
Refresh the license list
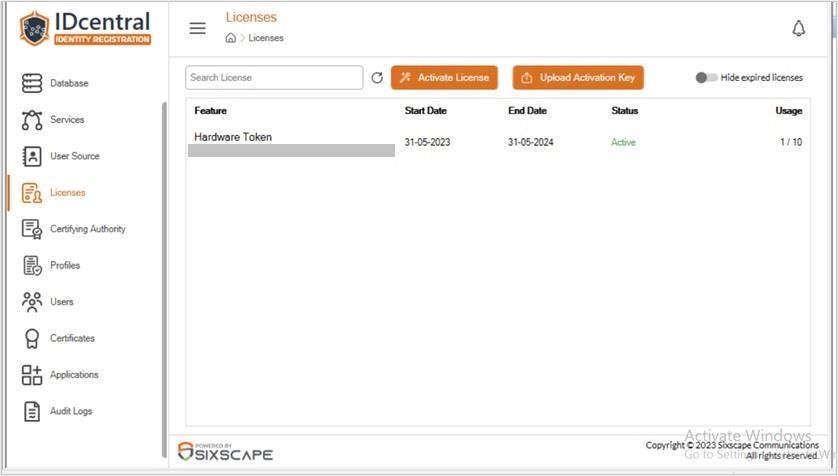[377, 78]
